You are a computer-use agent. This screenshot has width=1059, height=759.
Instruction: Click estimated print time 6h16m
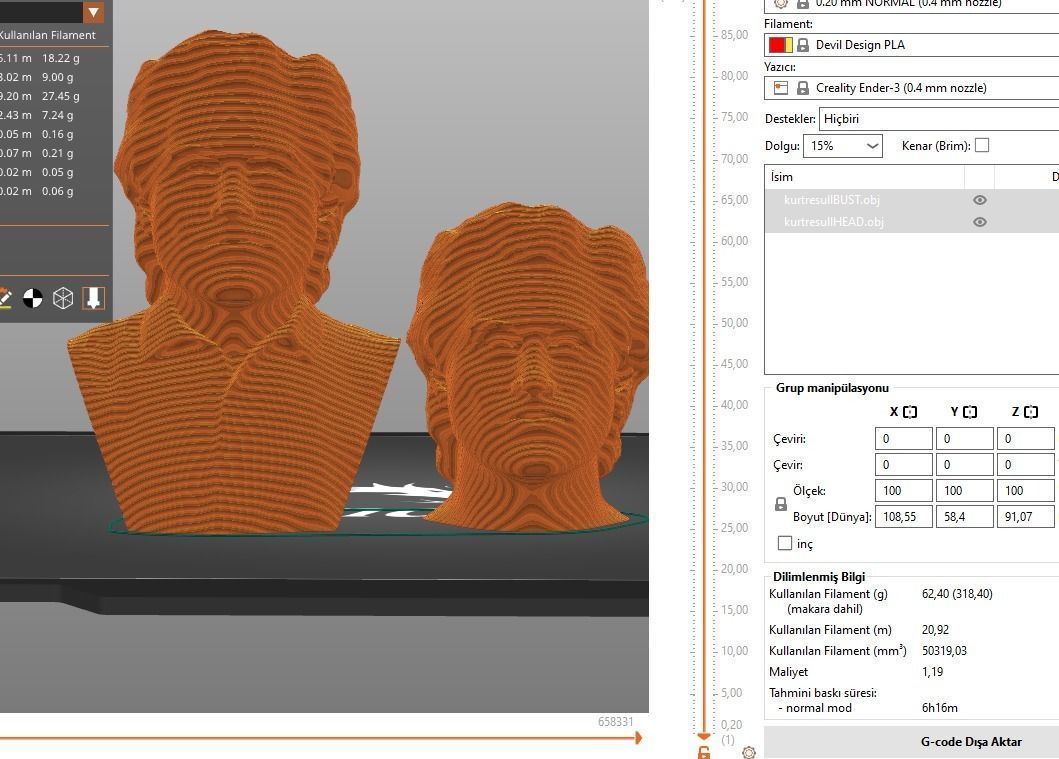pos(939,708)
